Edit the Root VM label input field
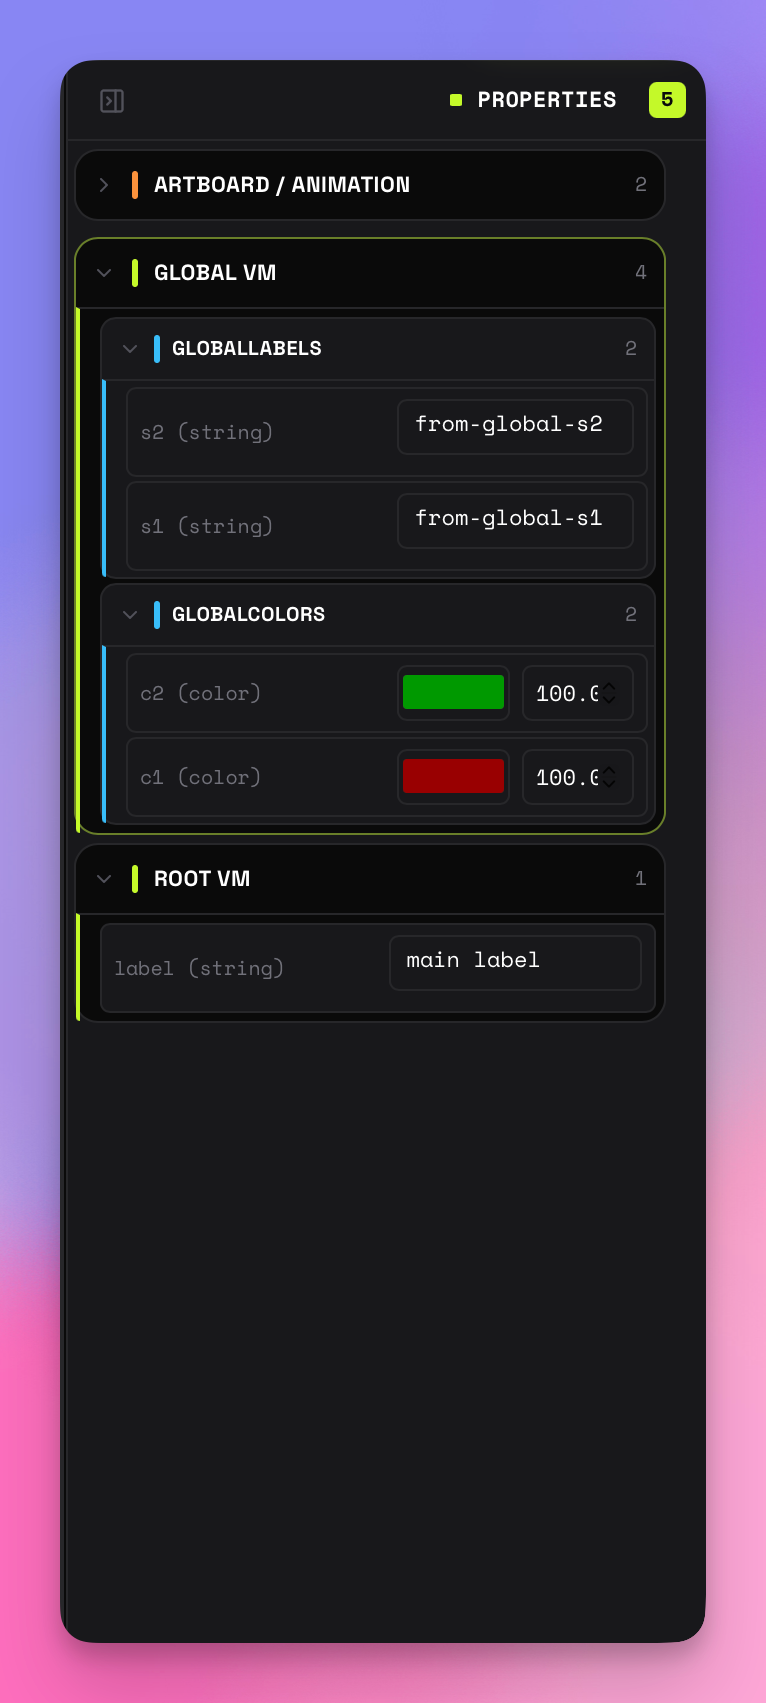 tap(515, 963)
